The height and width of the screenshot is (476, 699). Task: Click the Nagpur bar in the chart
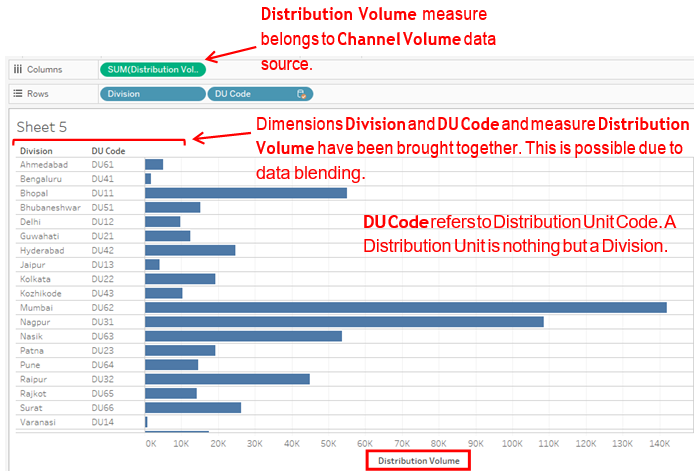pyautogui.click(x=344, y=322)
